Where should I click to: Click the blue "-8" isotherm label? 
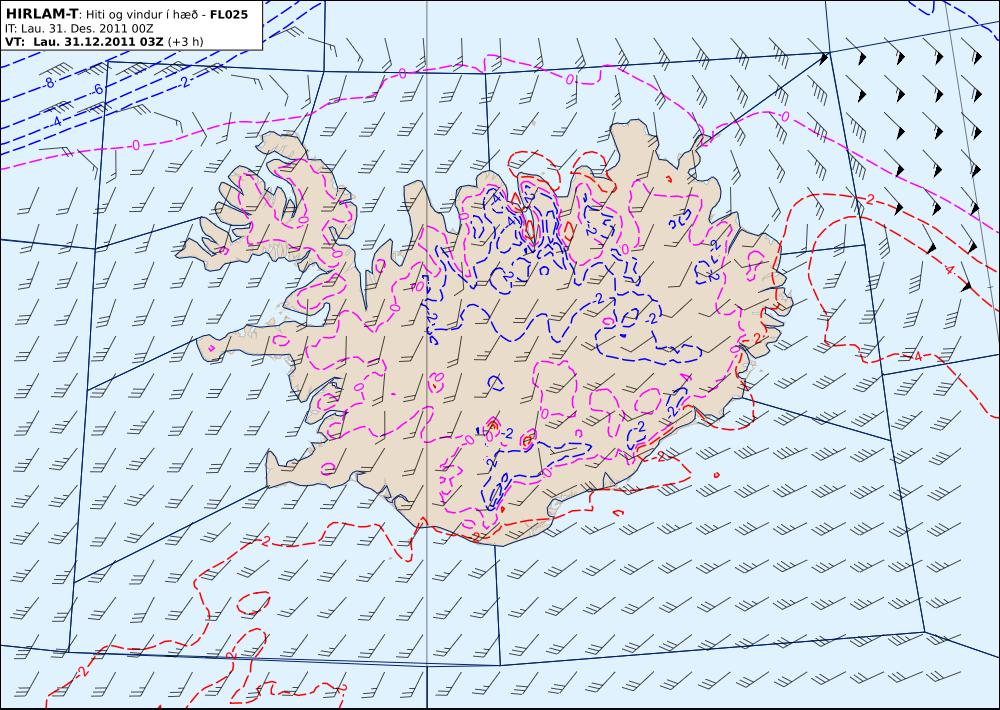click(x=48, y=83)
